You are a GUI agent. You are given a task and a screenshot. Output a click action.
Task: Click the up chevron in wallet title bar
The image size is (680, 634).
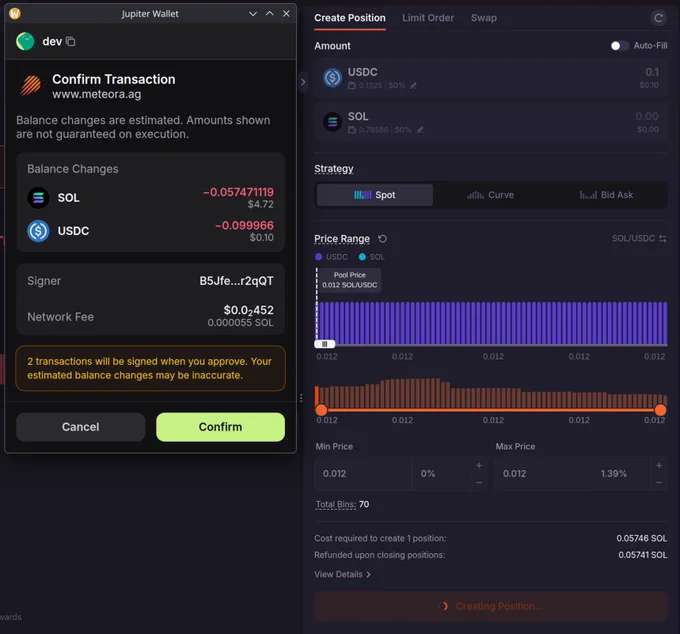(x=270, y=13)
